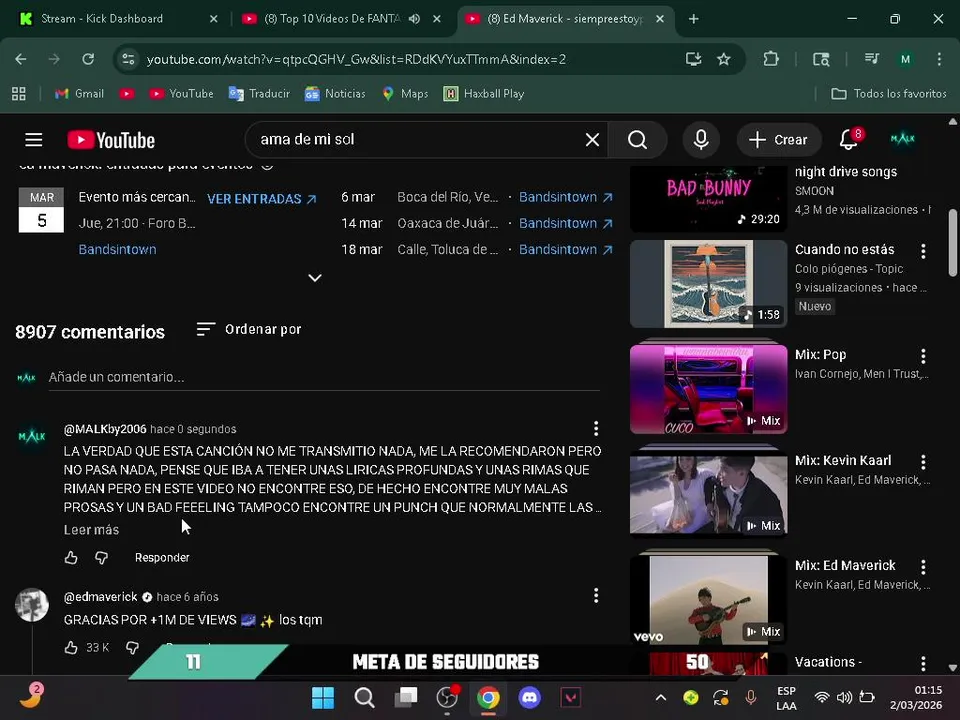
Task: Open Discord from taskbar
Action: pyautogui.click(x=530, y=697)
